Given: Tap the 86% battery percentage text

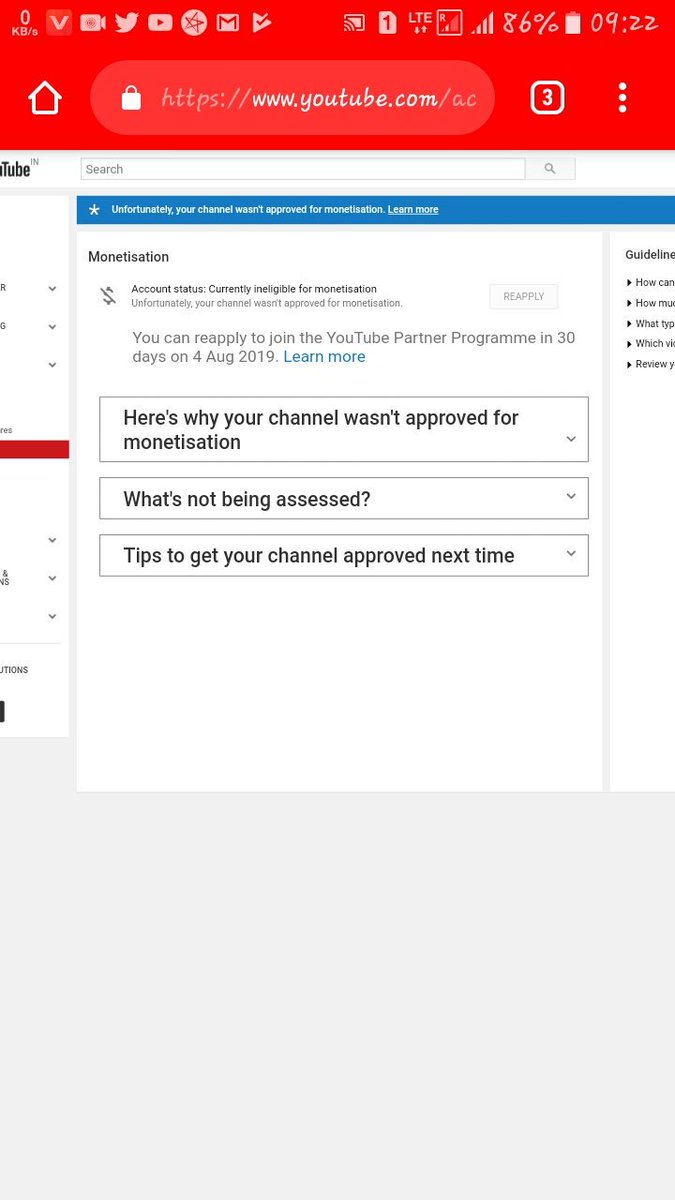Looking at the screenshot, I should 530,22.
